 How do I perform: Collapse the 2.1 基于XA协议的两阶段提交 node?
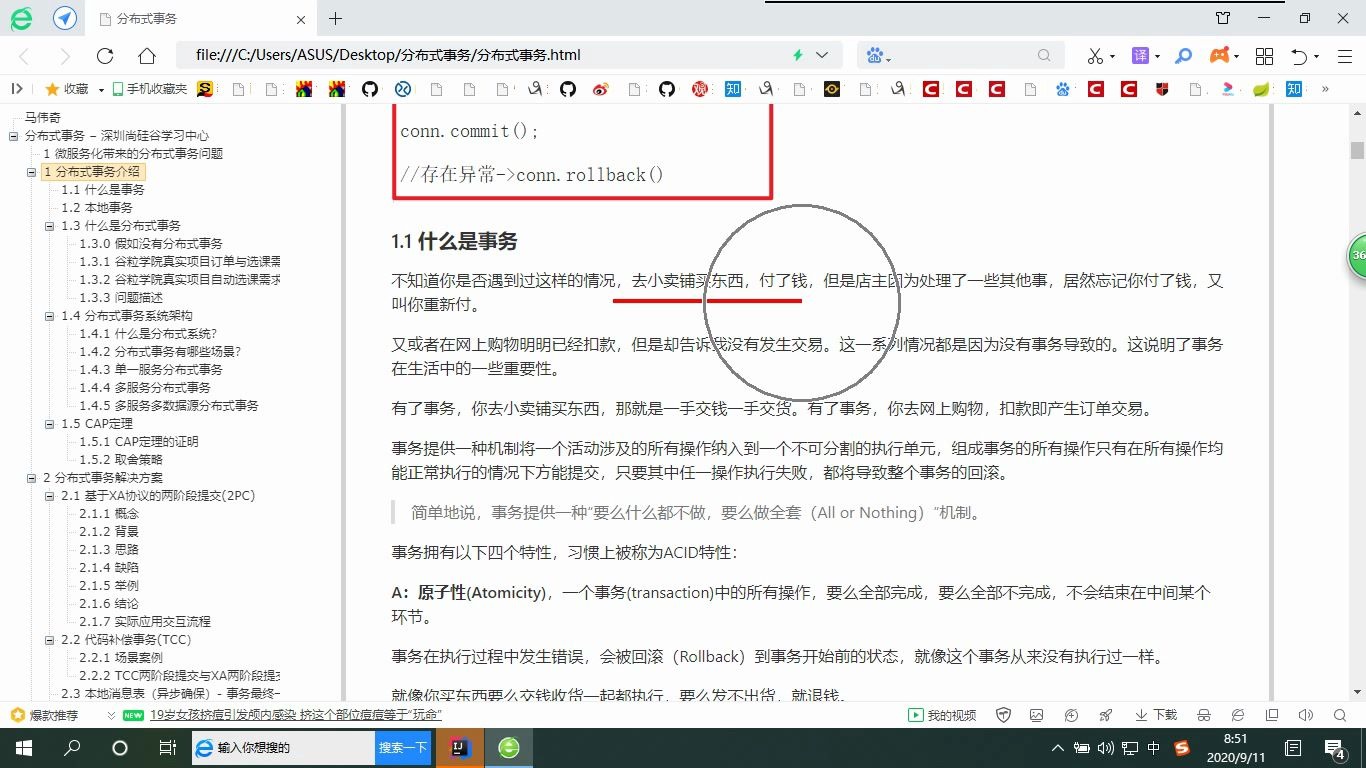(x=50, y=496)
